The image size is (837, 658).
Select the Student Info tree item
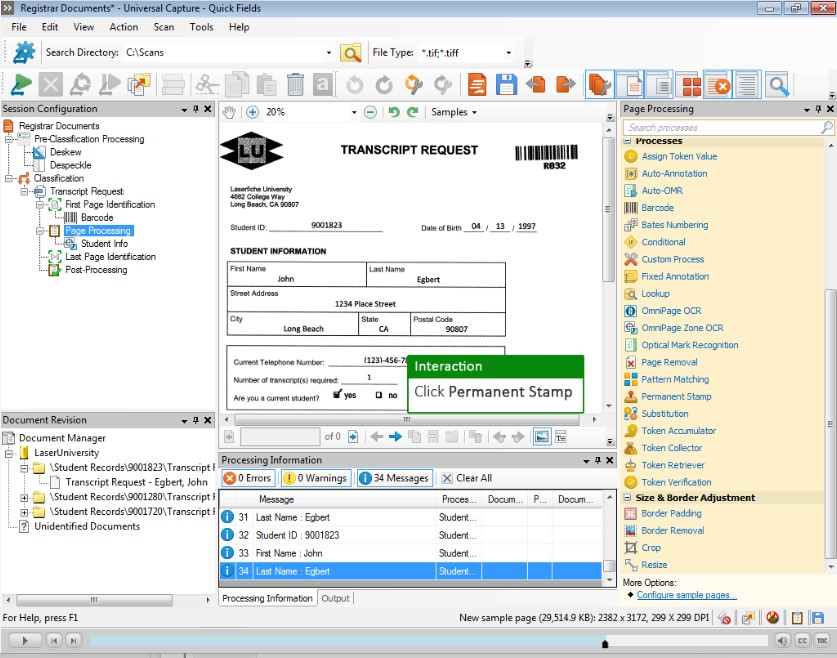click(x=104, y=244)
